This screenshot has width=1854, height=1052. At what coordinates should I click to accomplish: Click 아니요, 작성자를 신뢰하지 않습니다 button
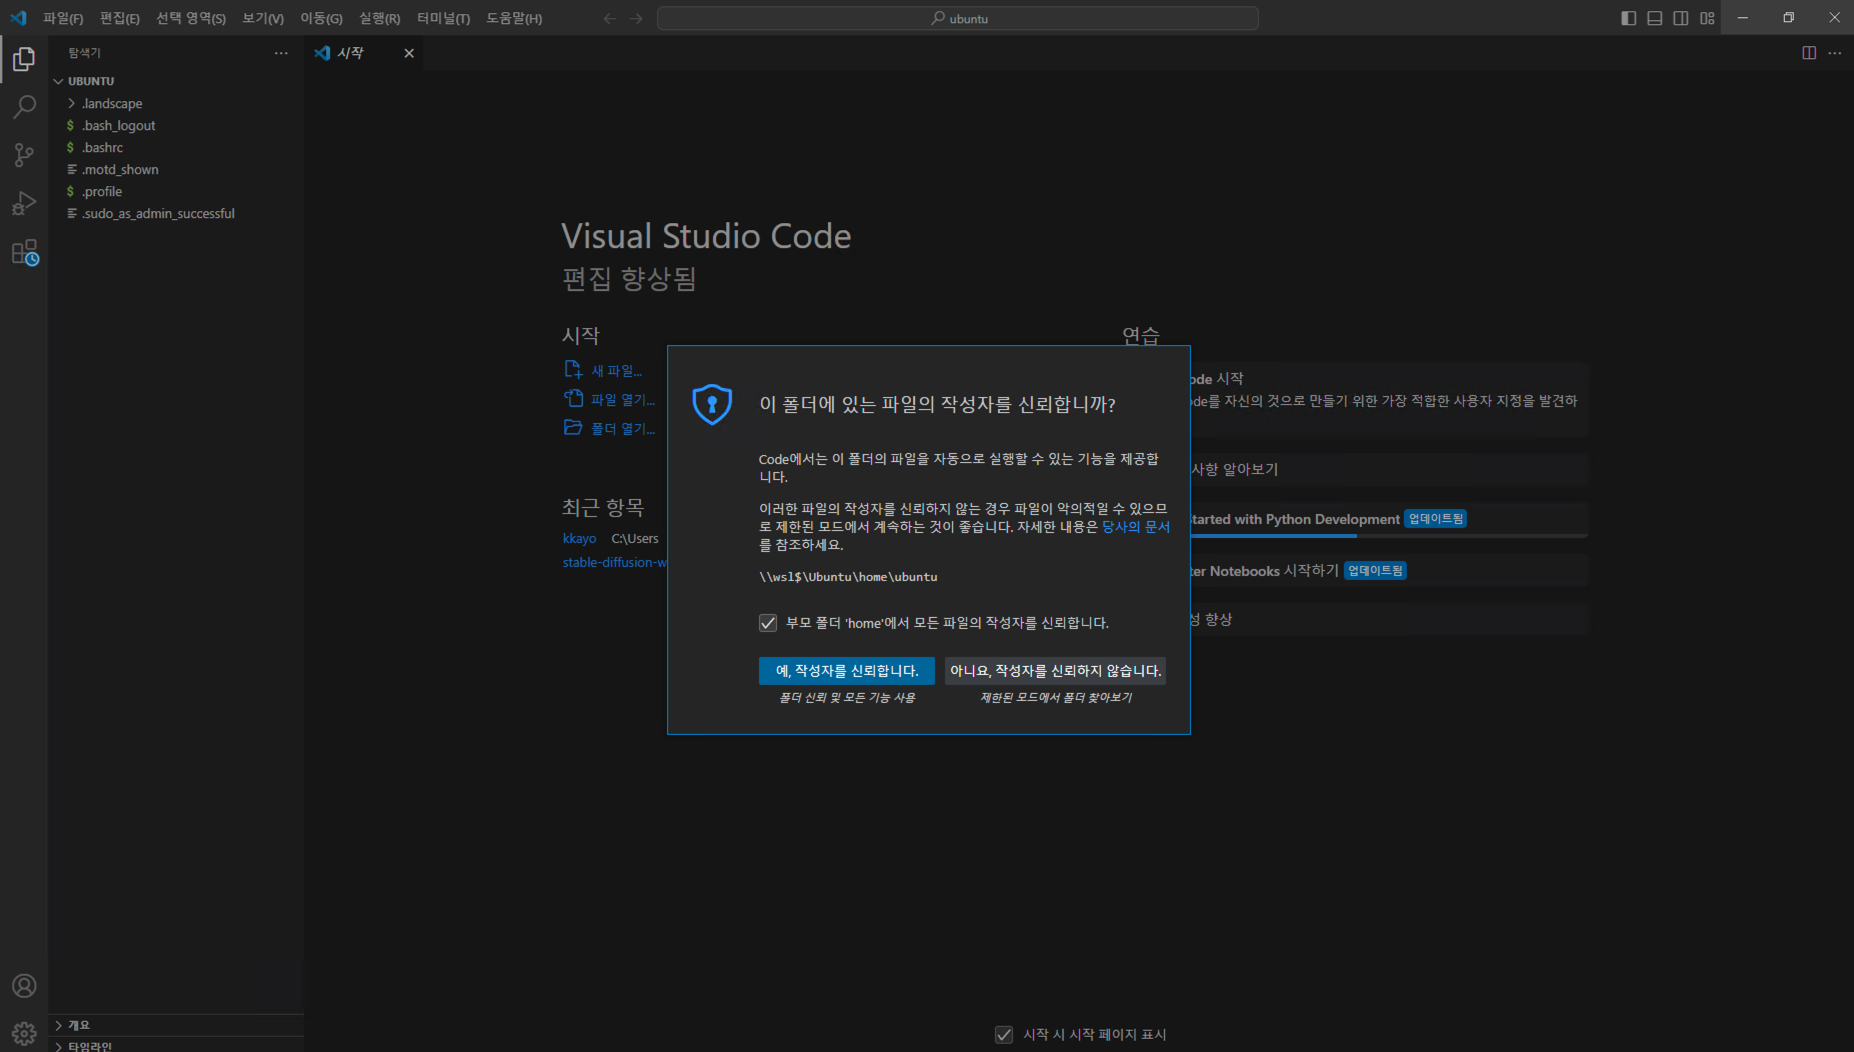click(x=1055, y=671)
